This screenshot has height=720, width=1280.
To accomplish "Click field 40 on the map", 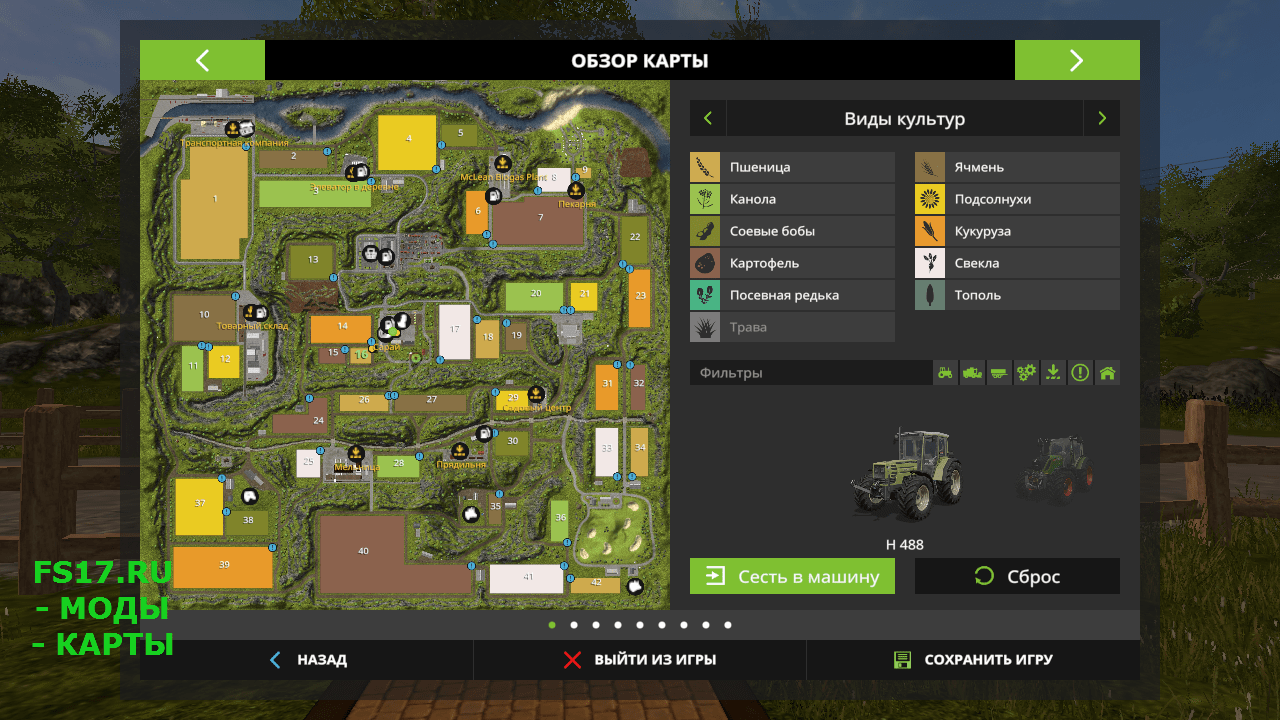I will point(363,551).
